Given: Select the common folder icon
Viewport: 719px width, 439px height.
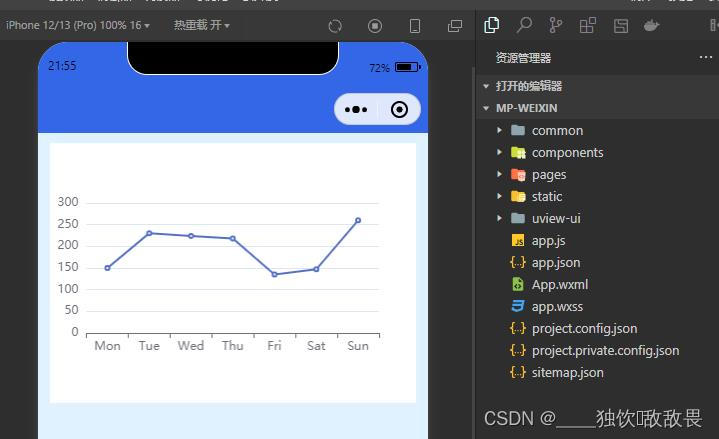Looking at the screenshot, I should 518,130.
